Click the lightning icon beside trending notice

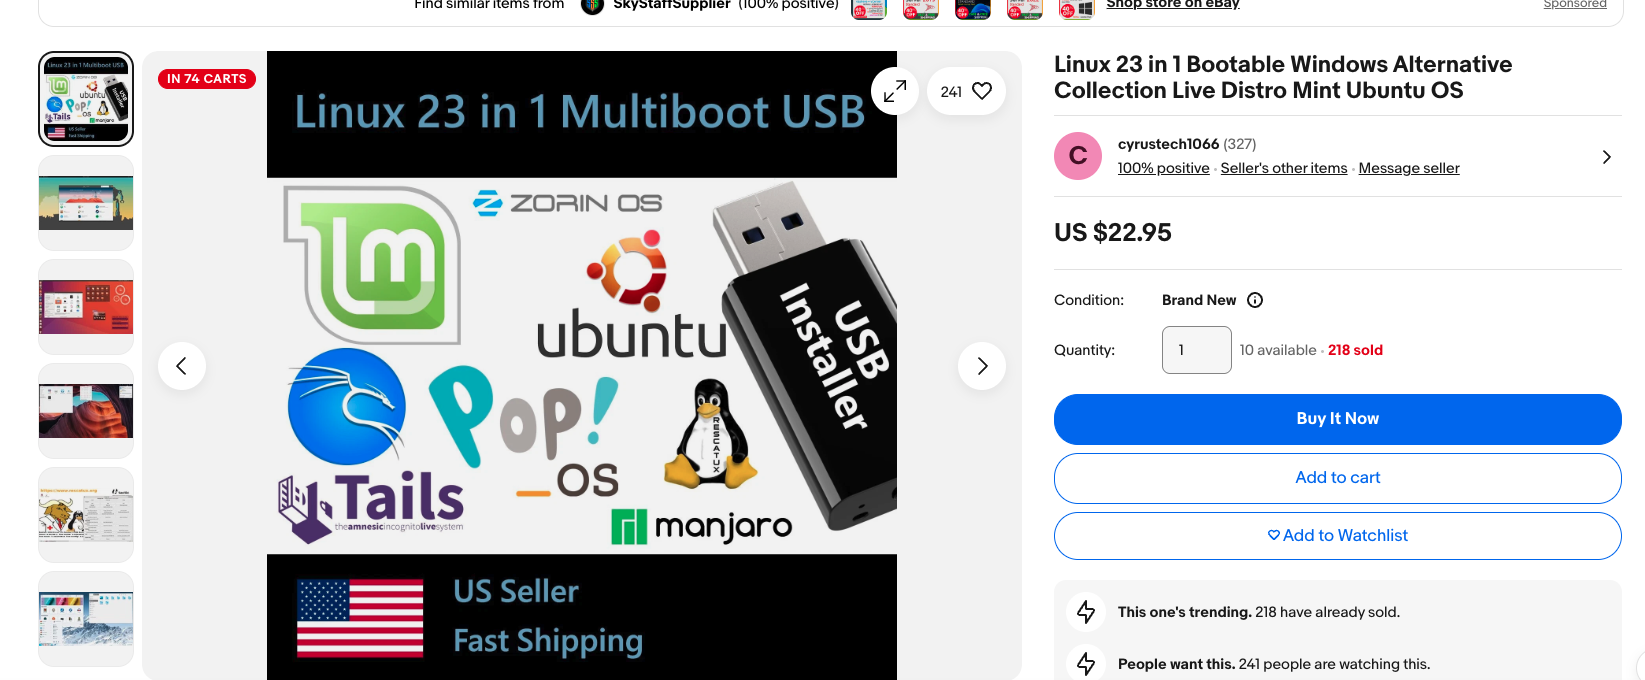1086,612
